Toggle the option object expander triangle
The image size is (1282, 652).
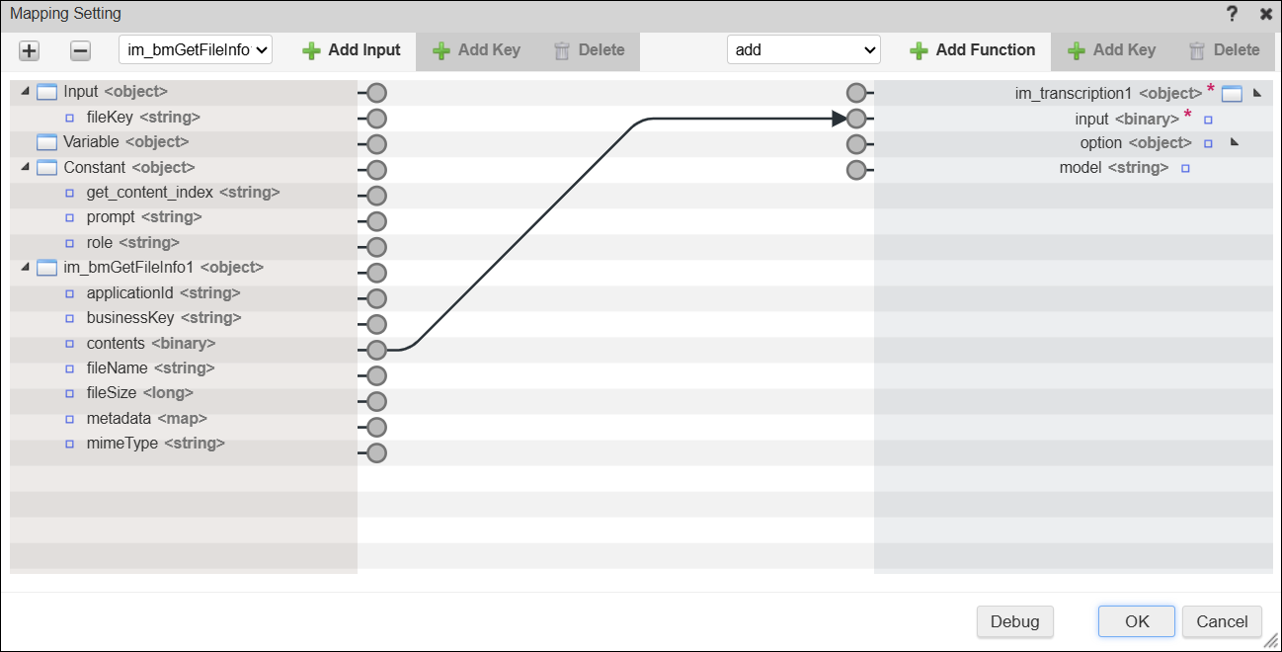[x=1234, y=143]
